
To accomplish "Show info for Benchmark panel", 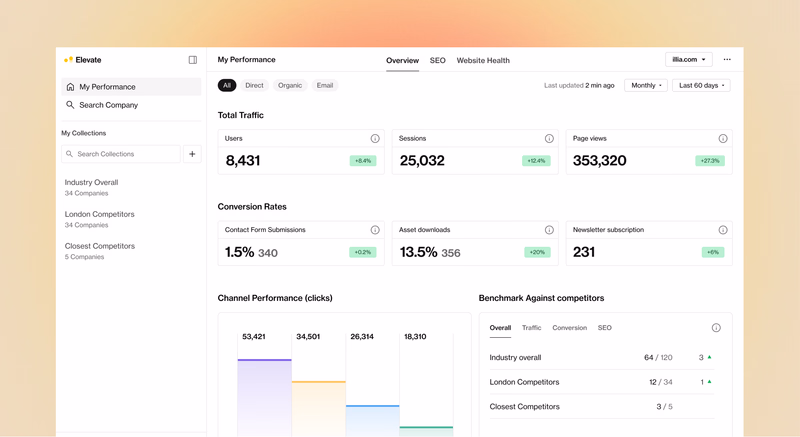I will coord(716,328).
